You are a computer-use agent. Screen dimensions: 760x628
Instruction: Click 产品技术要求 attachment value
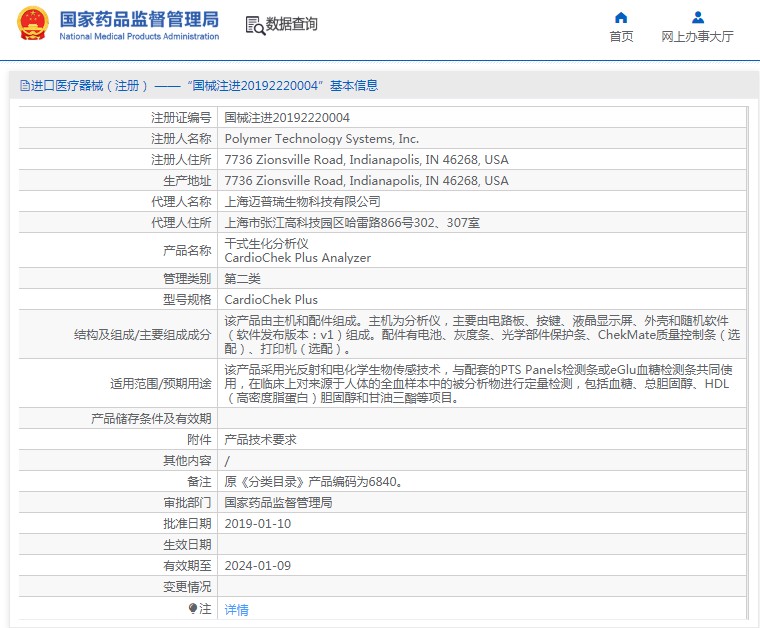(260, 440)
